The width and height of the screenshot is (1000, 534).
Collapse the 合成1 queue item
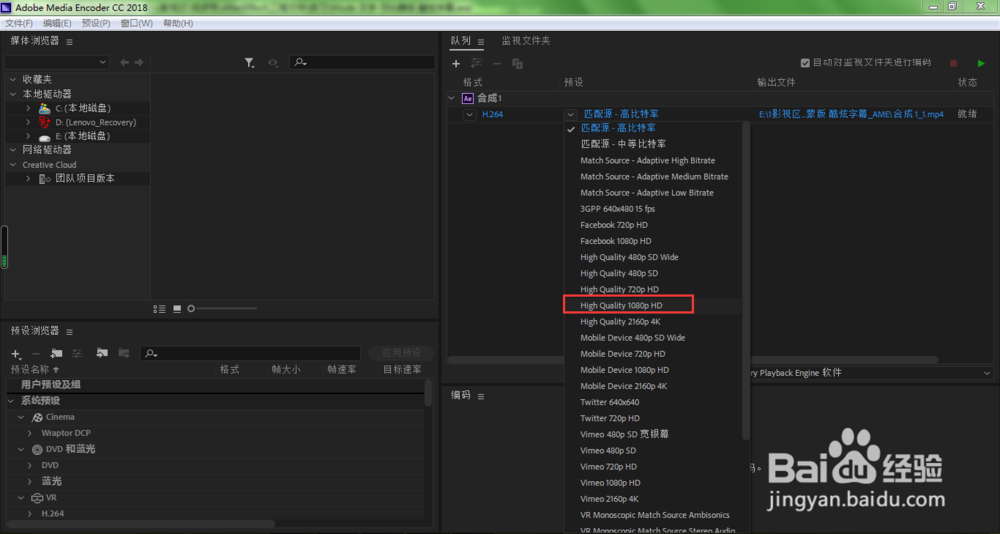tap(452, 98)
